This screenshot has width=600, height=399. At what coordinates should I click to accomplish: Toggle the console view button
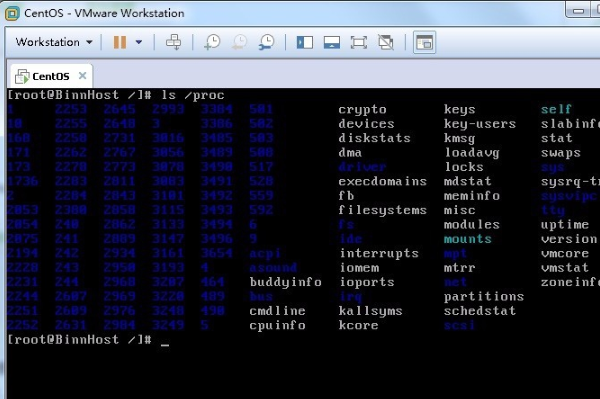424,42
